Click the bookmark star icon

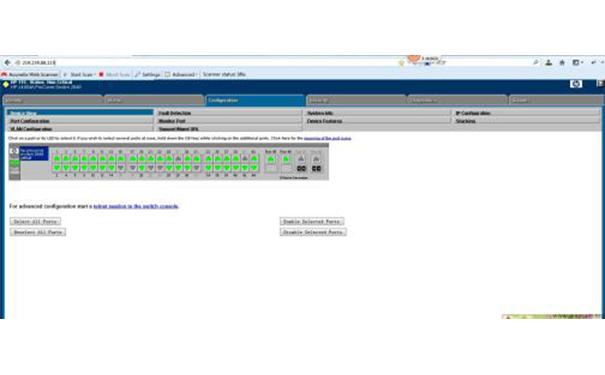click(401, 63)
